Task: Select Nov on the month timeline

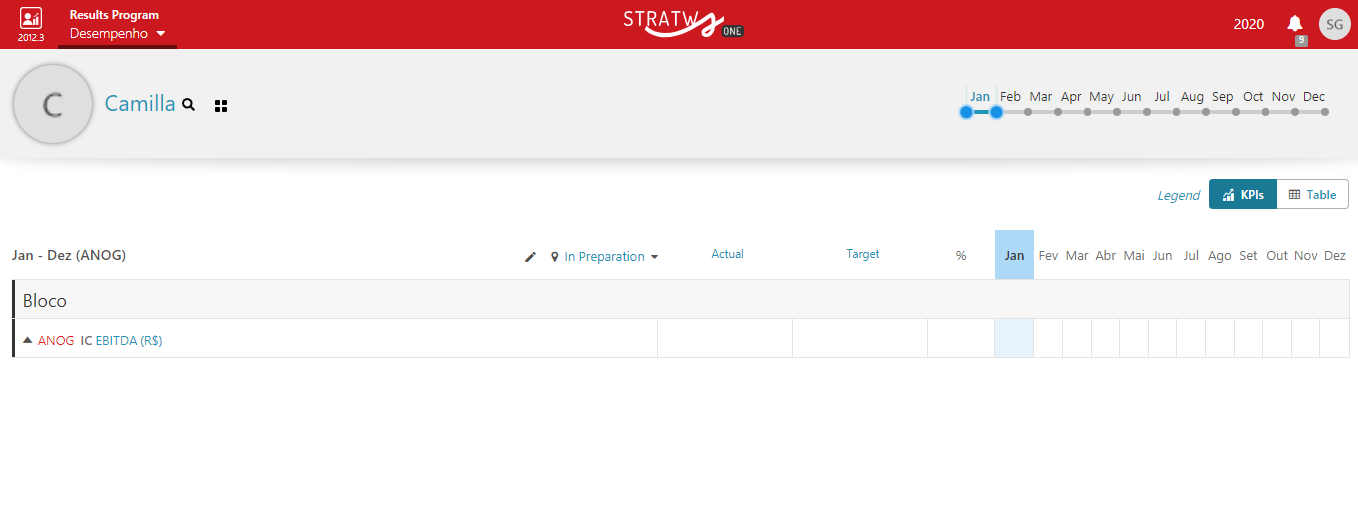Action: click(1283, 97)
